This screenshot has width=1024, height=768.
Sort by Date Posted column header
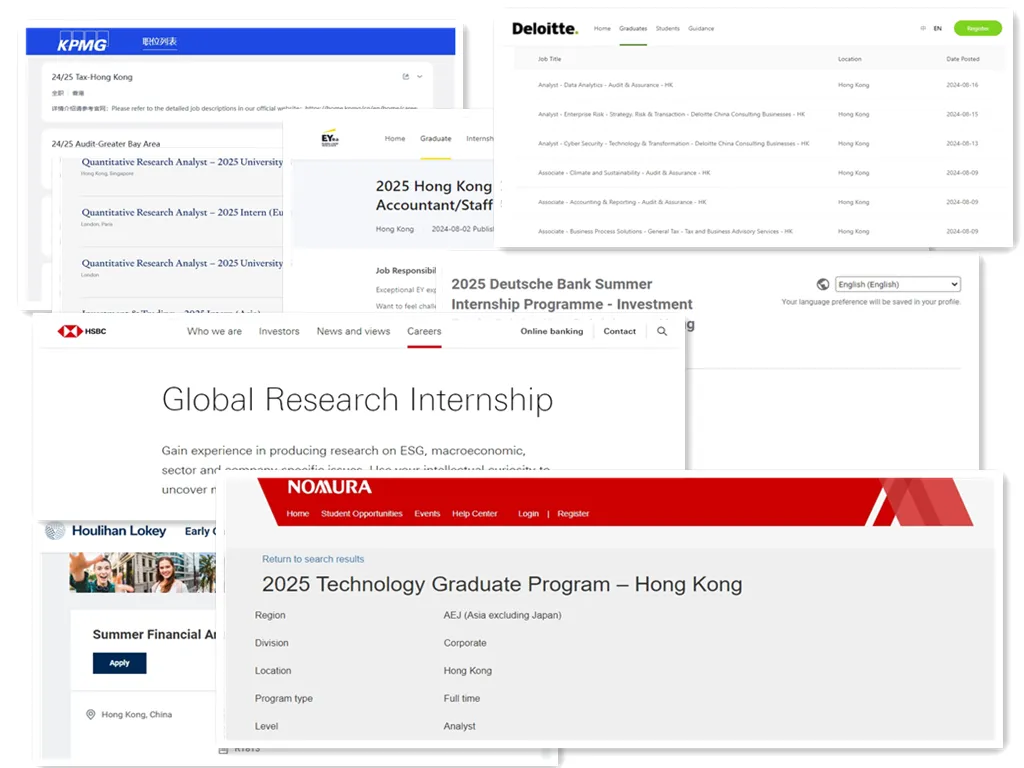pos(963,59)
